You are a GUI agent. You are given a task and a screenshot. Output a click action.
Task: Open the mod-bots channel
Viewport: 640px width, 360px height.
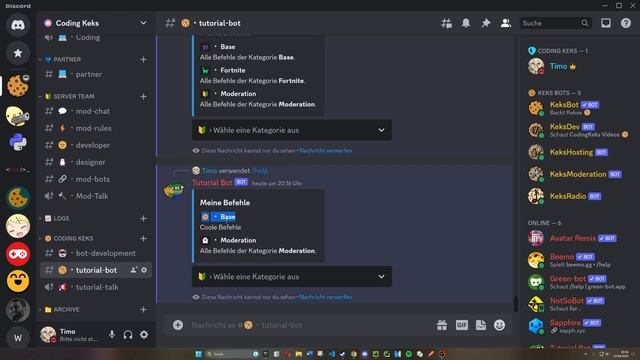[x=96, y=179]
